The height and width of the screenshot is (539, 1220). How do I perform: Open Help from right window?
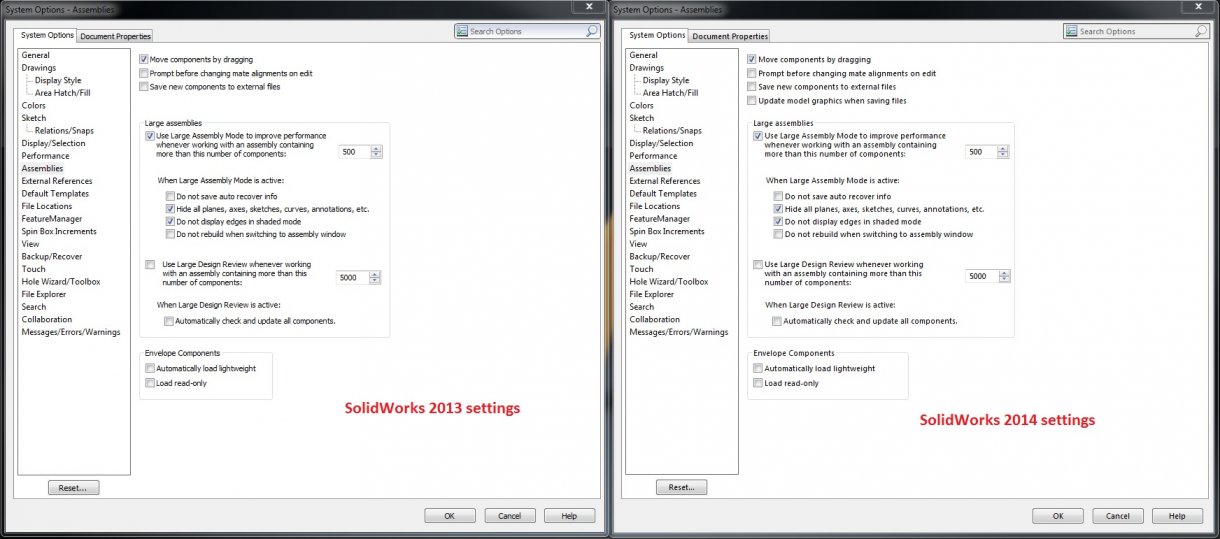coord(1178,516)
